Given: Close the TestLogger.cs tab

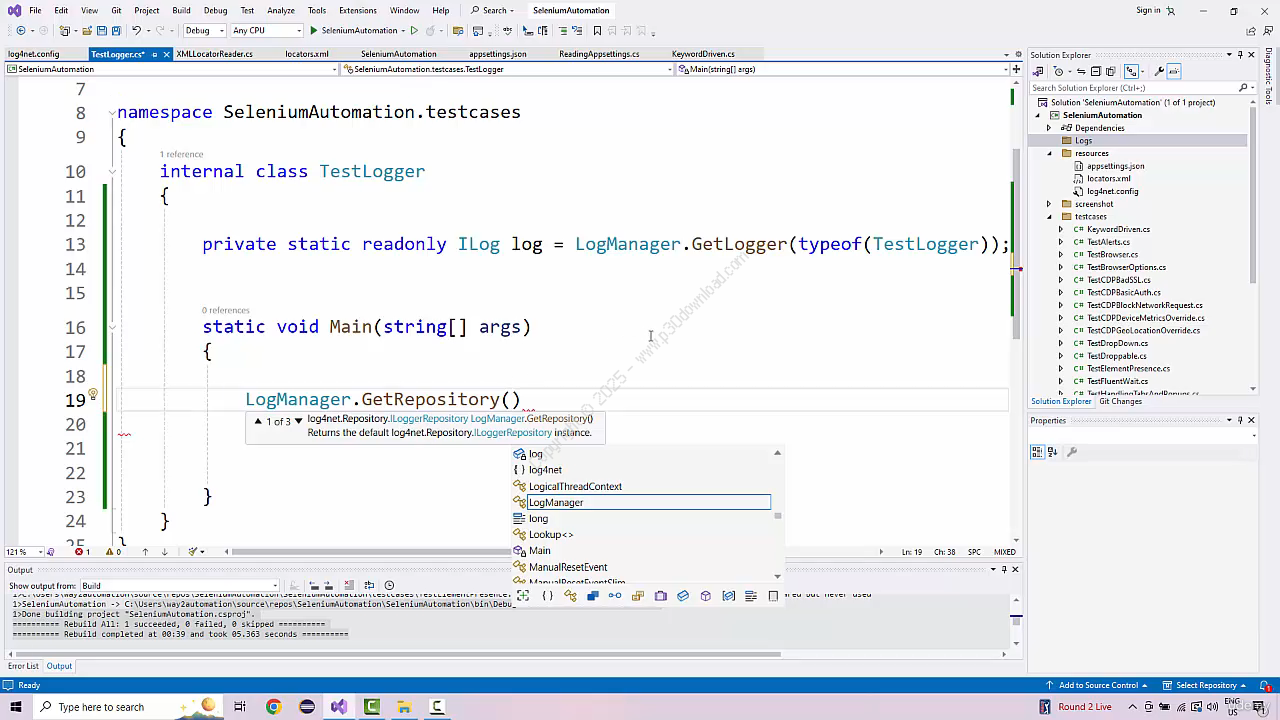Looking at the screenshot, I should [167, 54].
